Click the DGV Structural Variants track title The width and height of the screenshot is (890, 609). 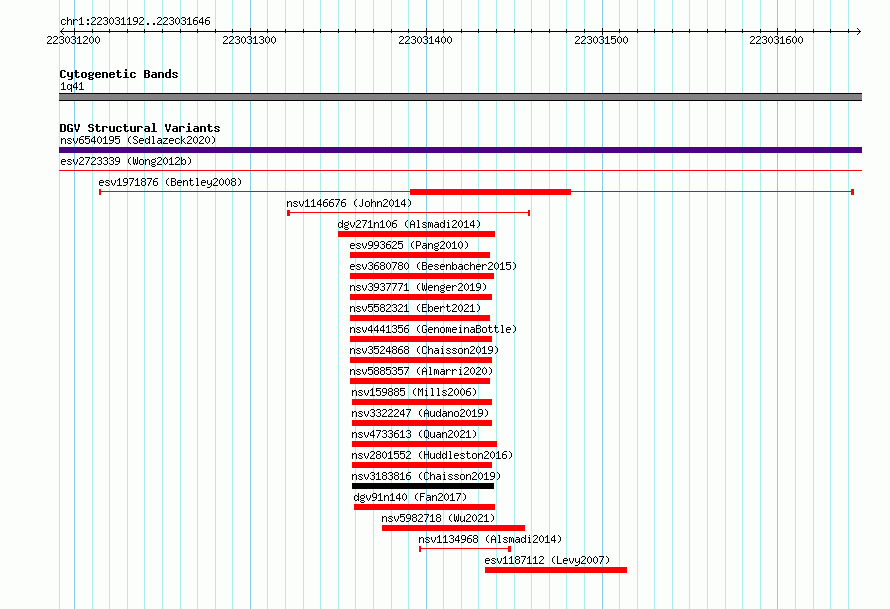point(140,128)
